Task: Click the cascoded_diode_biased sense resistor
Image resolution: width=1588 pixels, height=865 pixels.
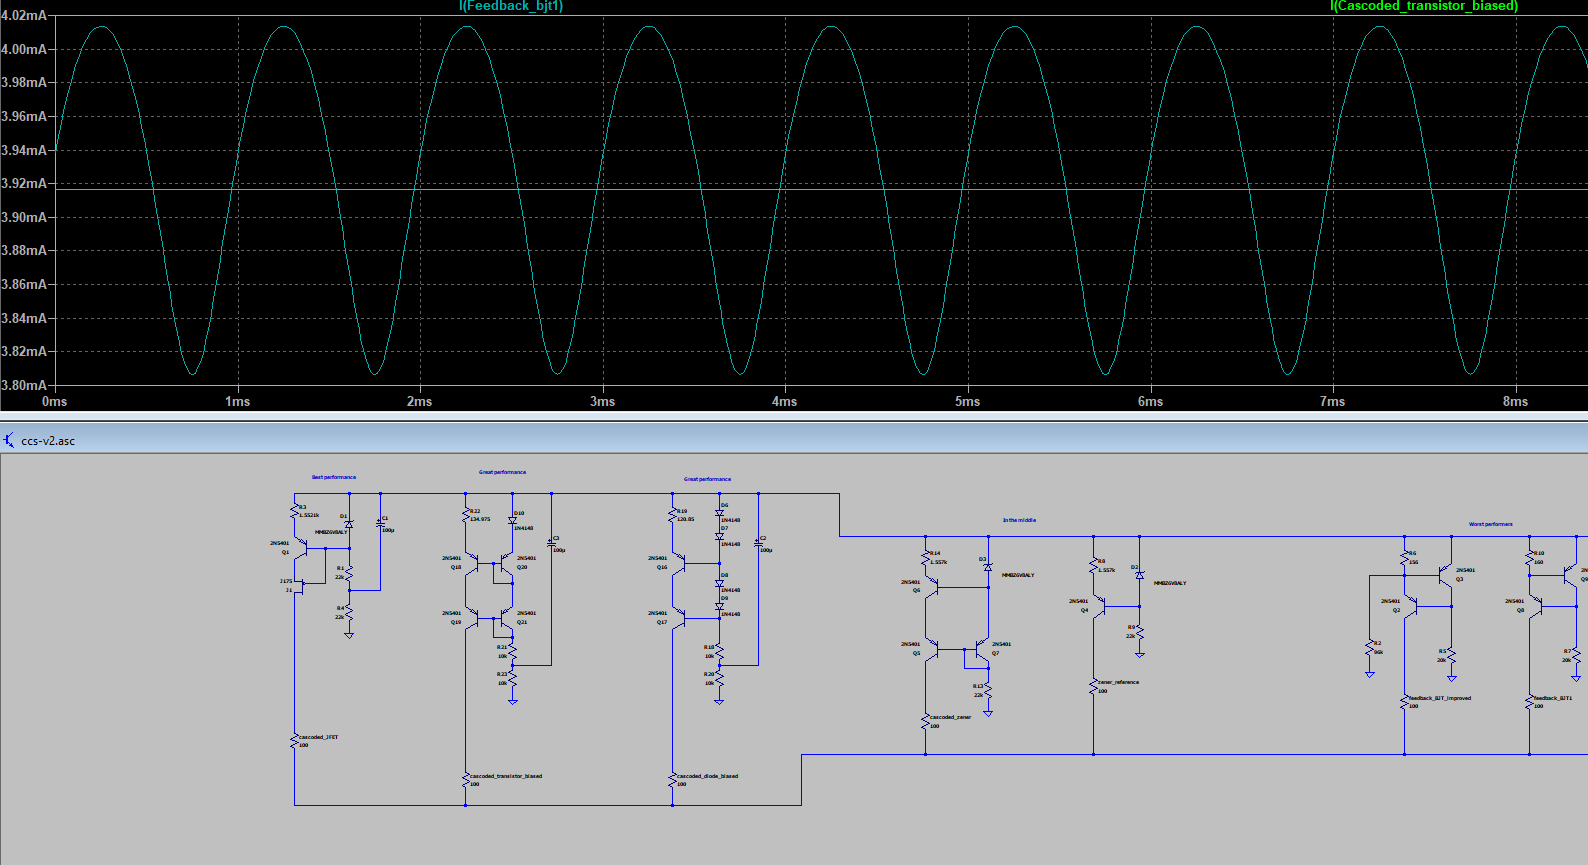Action: 672,780
